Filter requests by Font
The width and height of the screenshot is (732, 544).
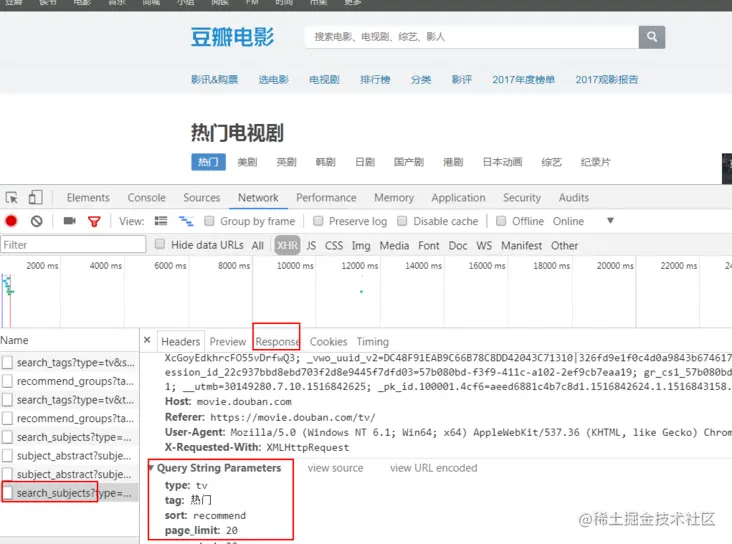point(429,246)
